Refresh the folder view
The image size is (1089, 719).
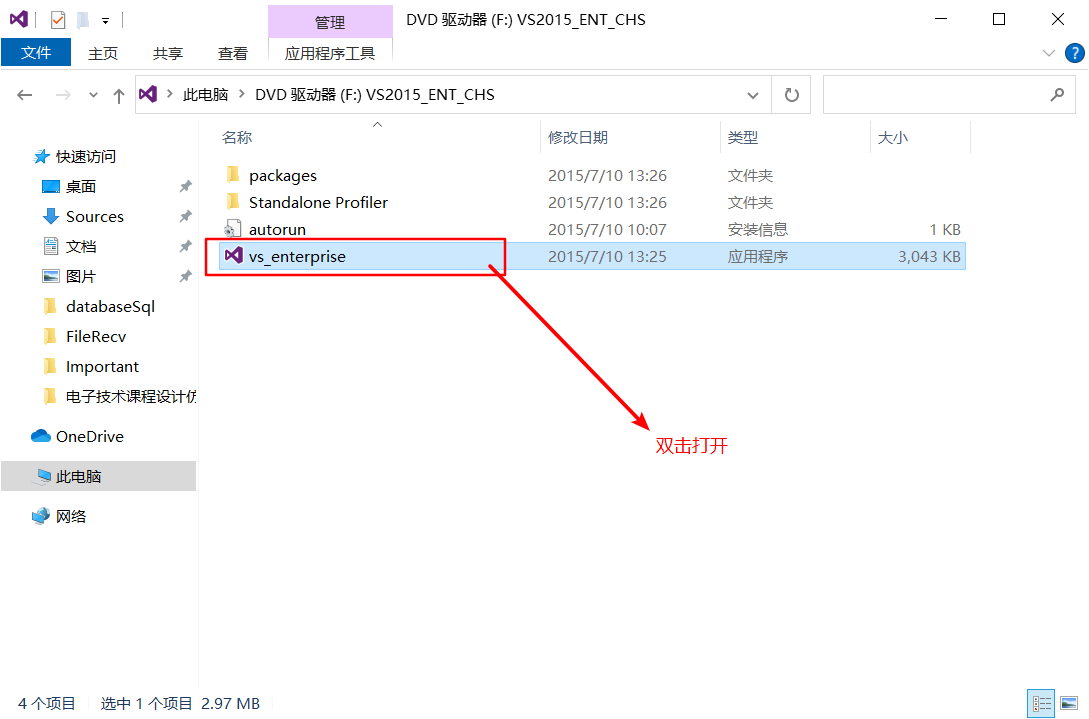click(x=792, y=95)
